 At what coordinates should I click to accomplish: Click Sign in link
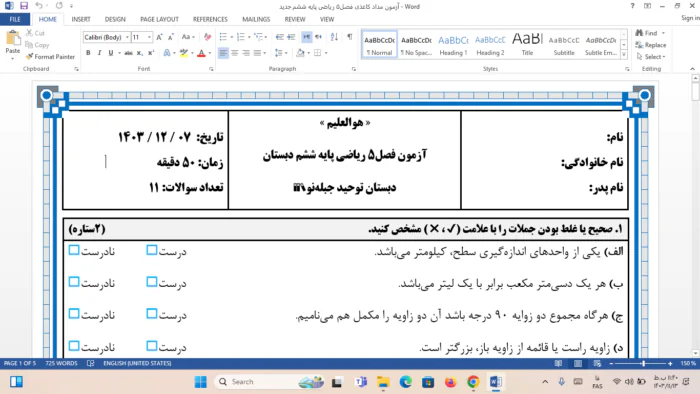[690, 18]
